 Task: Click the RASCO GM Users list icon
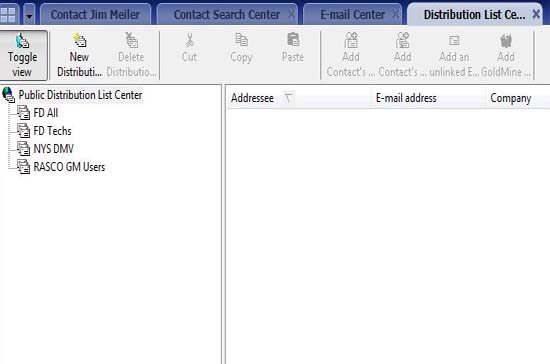[24, 167]
